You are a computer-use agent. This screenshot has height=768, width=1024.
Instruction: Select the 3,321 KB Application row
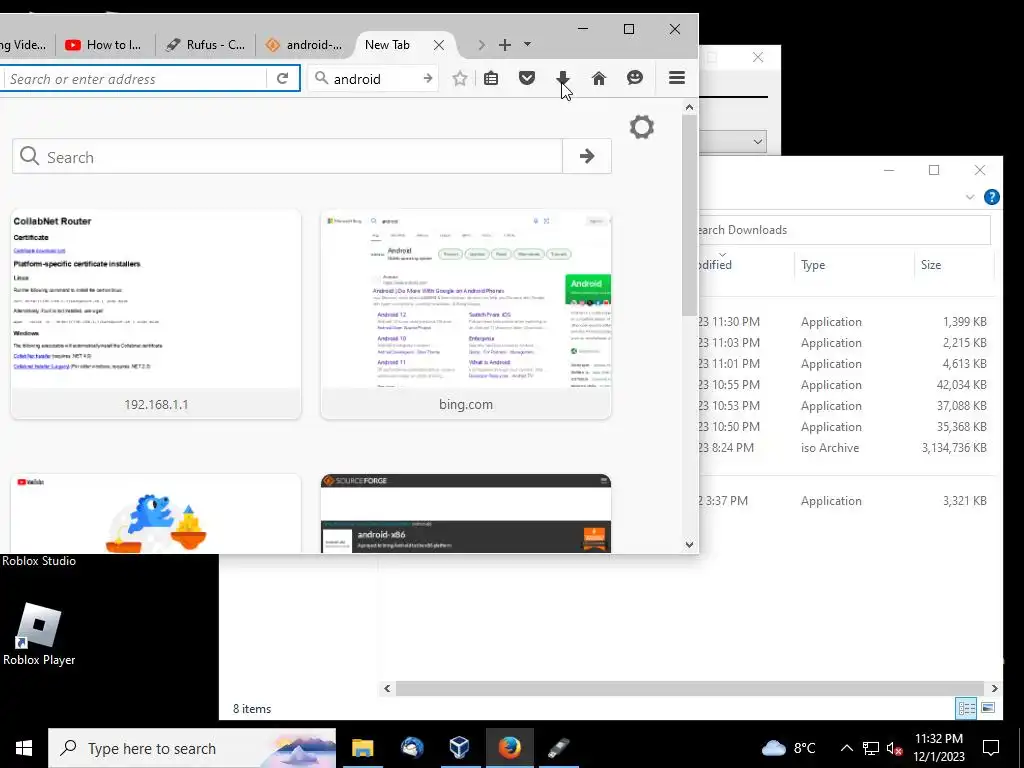846,501
